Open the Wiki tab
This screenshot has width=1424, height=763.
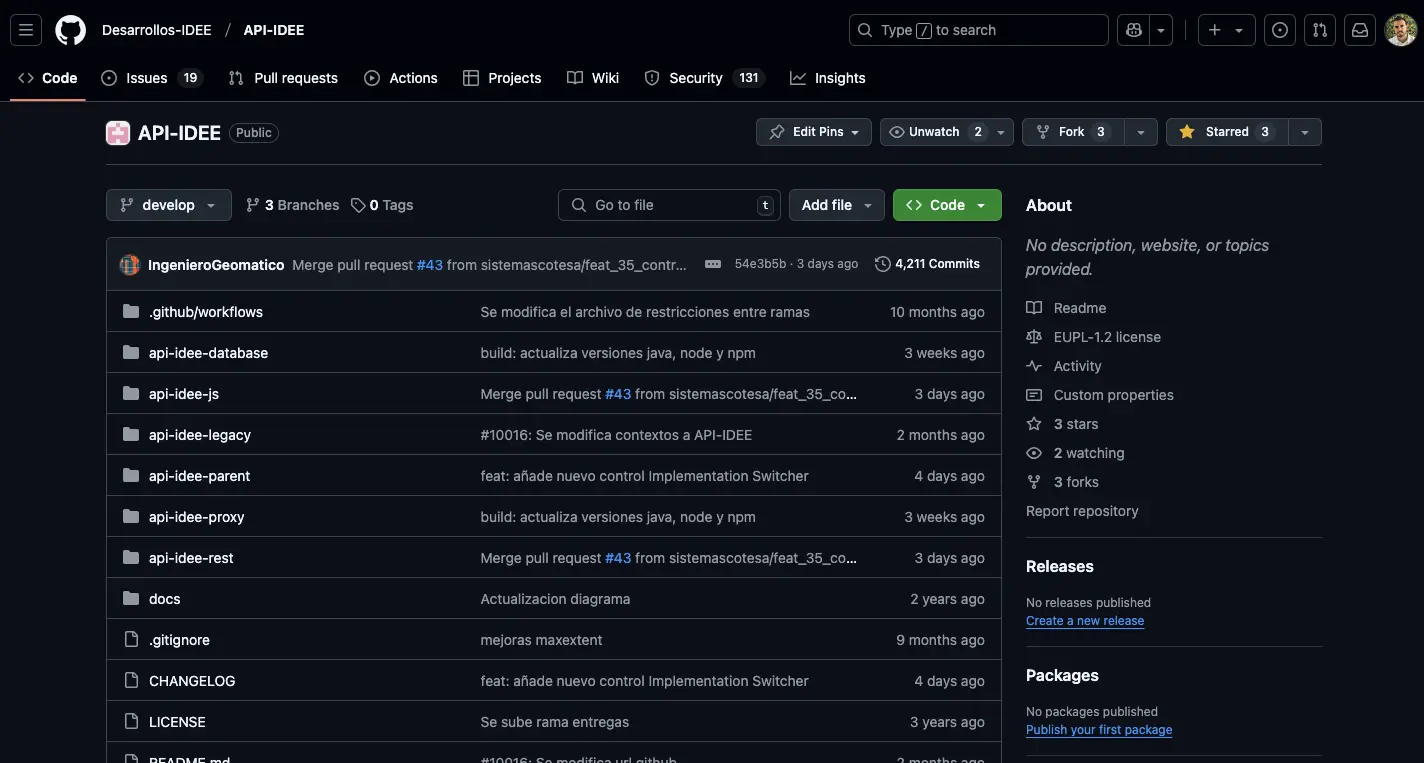coord(593,78)
